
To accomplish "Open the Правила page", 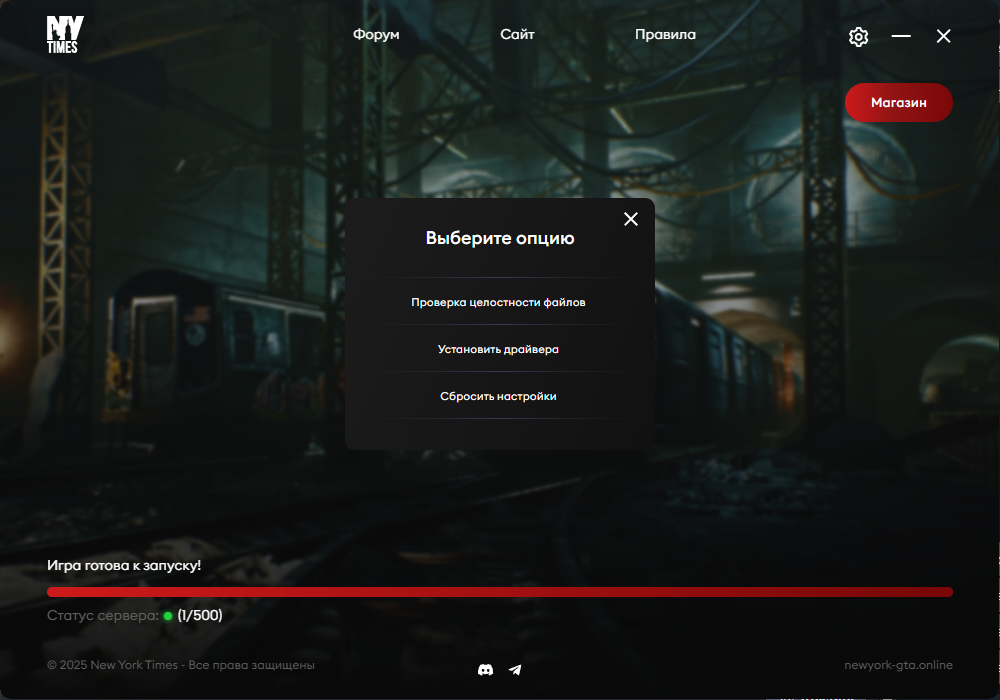I will click(x=665, y=35).
